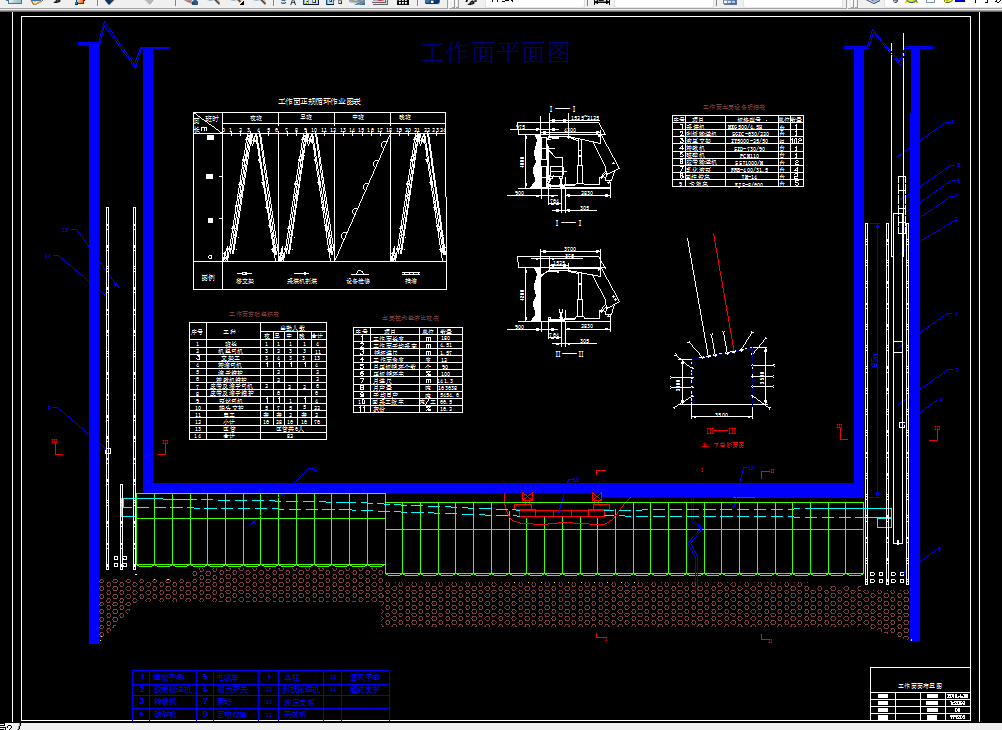Select 电缆车 in the numbered legend table
The width and height of the screenshot is (1002, 730).
(227, 677)
